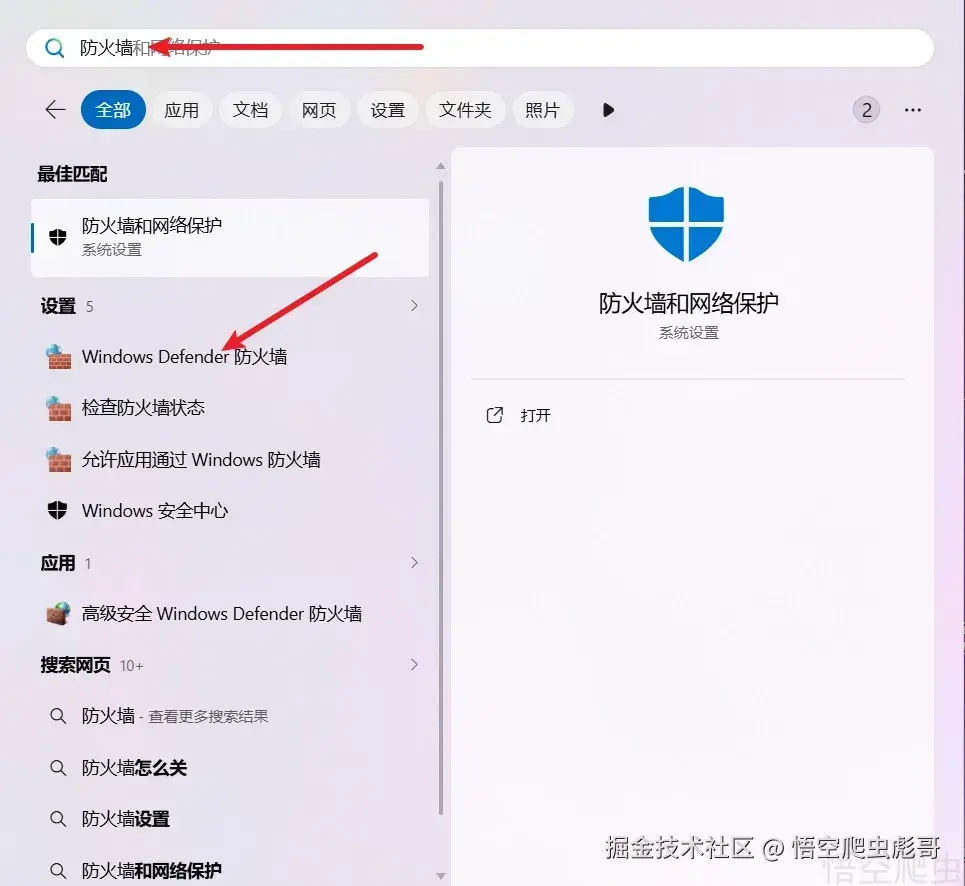Viewport: 965px width, 886px height.
Task: Click shield icon beside Windows 安全中心
Action: 58,510
